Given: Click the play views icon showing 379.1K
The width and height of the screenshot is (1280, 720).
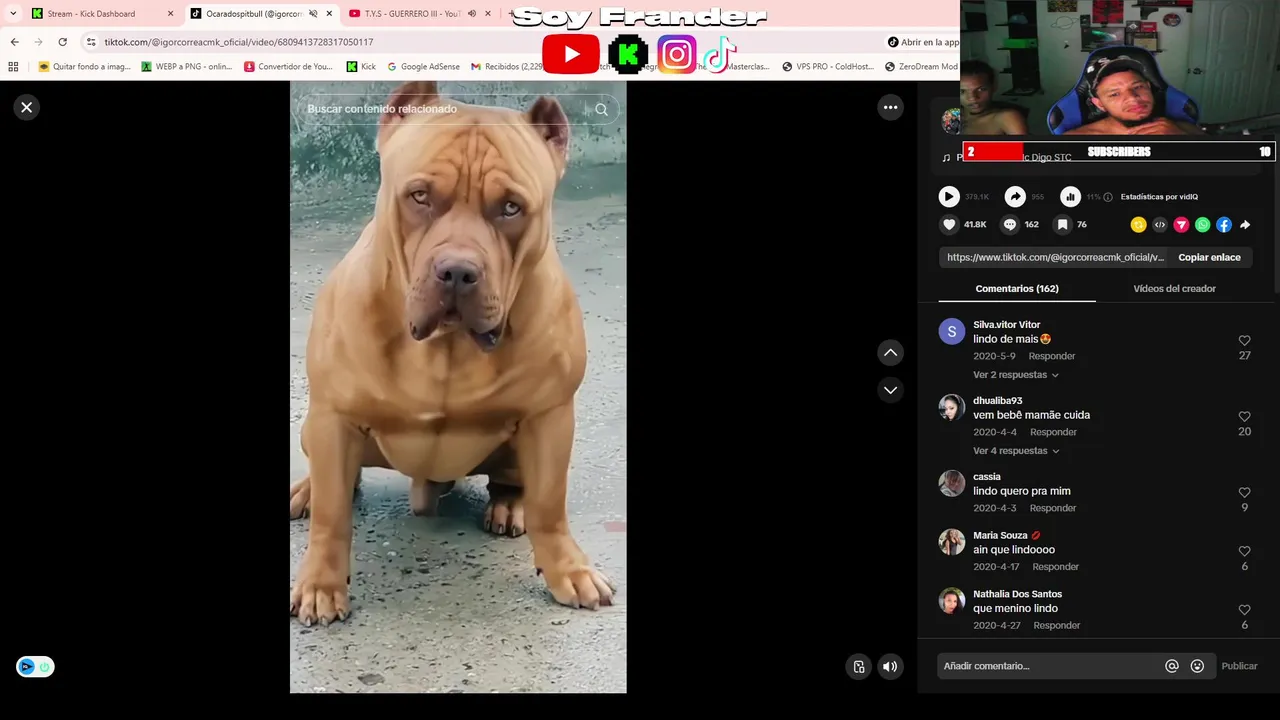Looking at the screenshot, I should pyautogui.click(x=949, y=197).
